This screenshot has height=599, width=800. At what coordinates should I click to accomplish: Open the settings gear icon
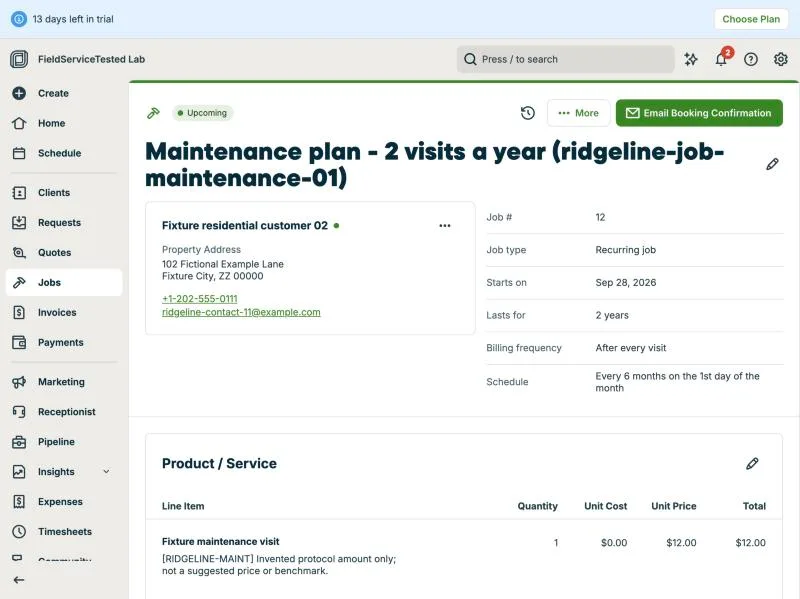(x=781, y=59)
